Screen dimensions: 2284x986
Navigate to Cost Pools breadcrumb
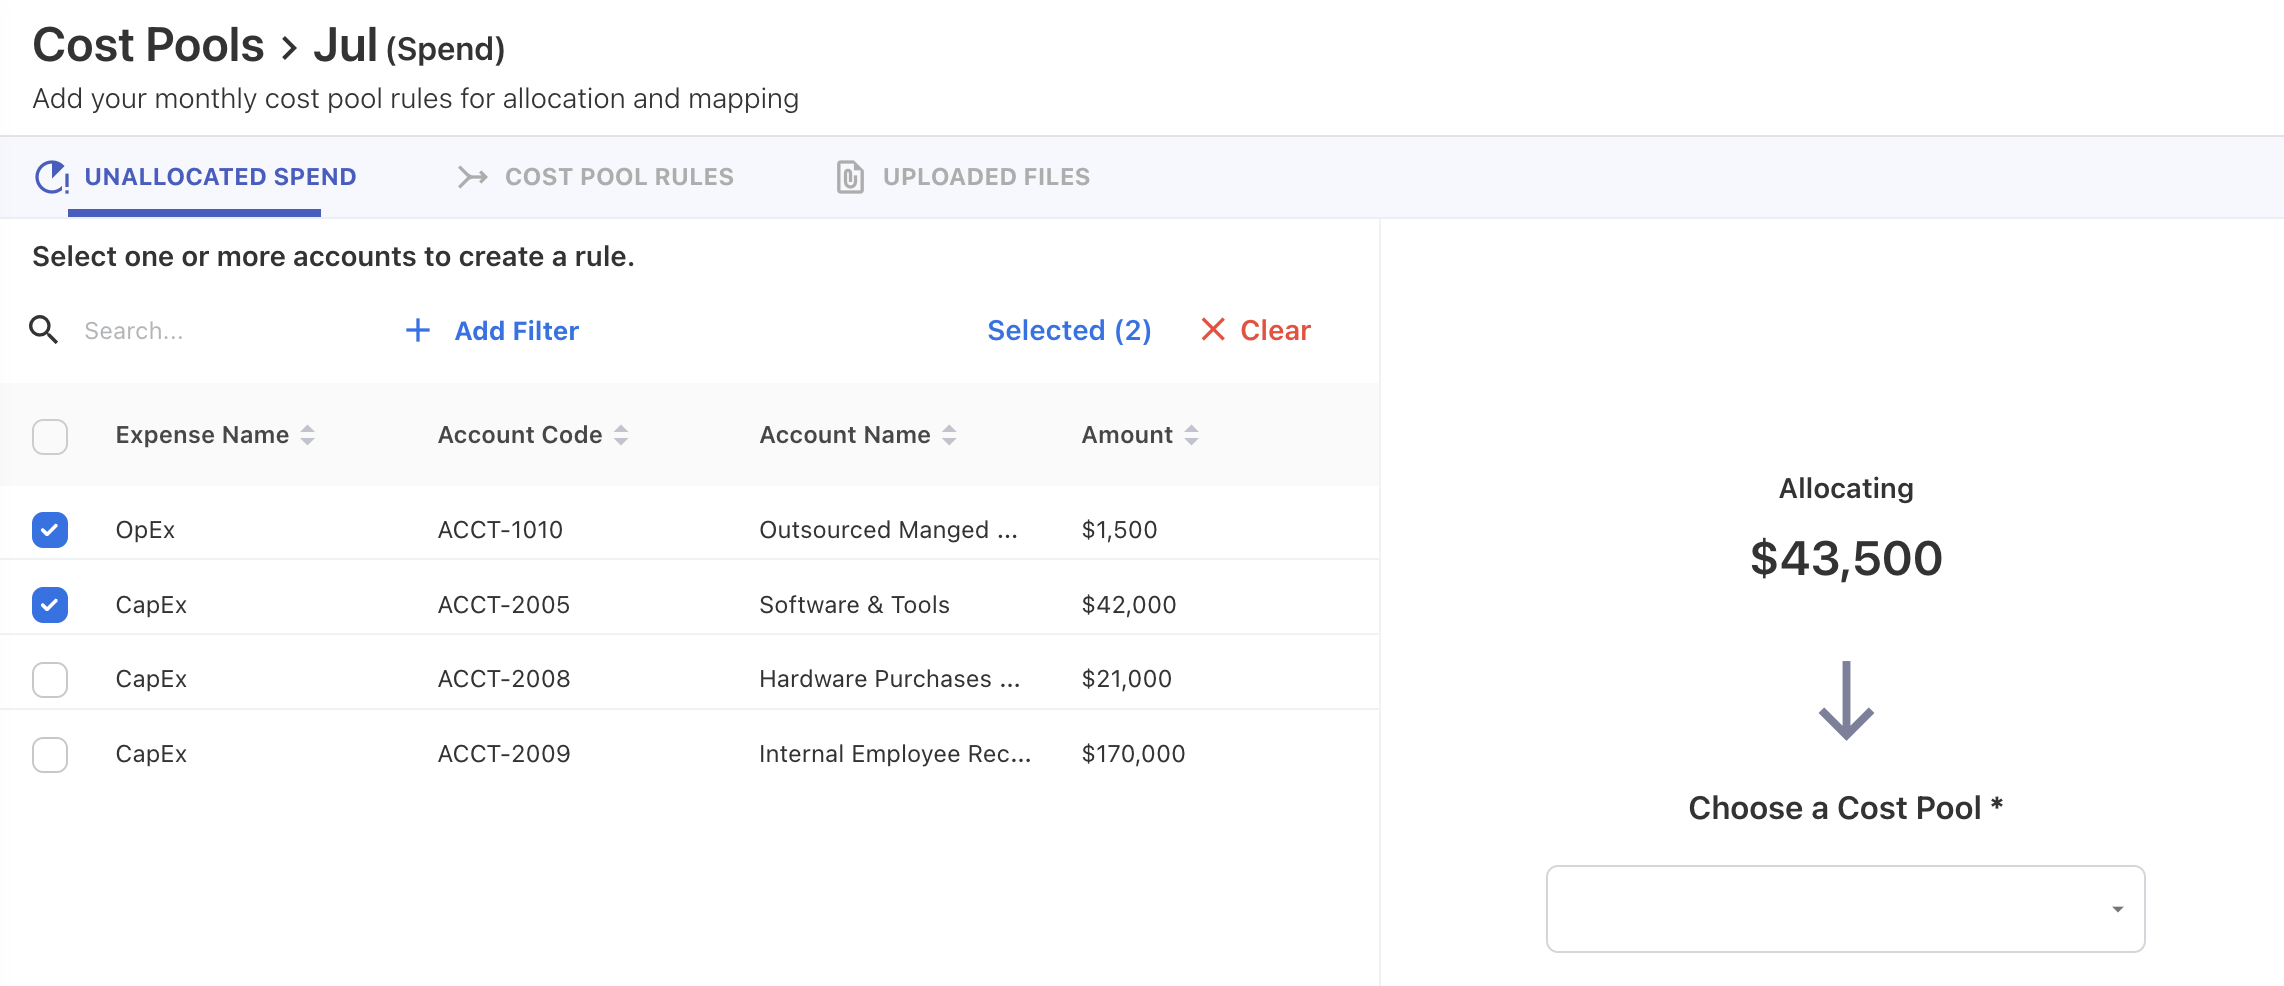coord(148,46)
